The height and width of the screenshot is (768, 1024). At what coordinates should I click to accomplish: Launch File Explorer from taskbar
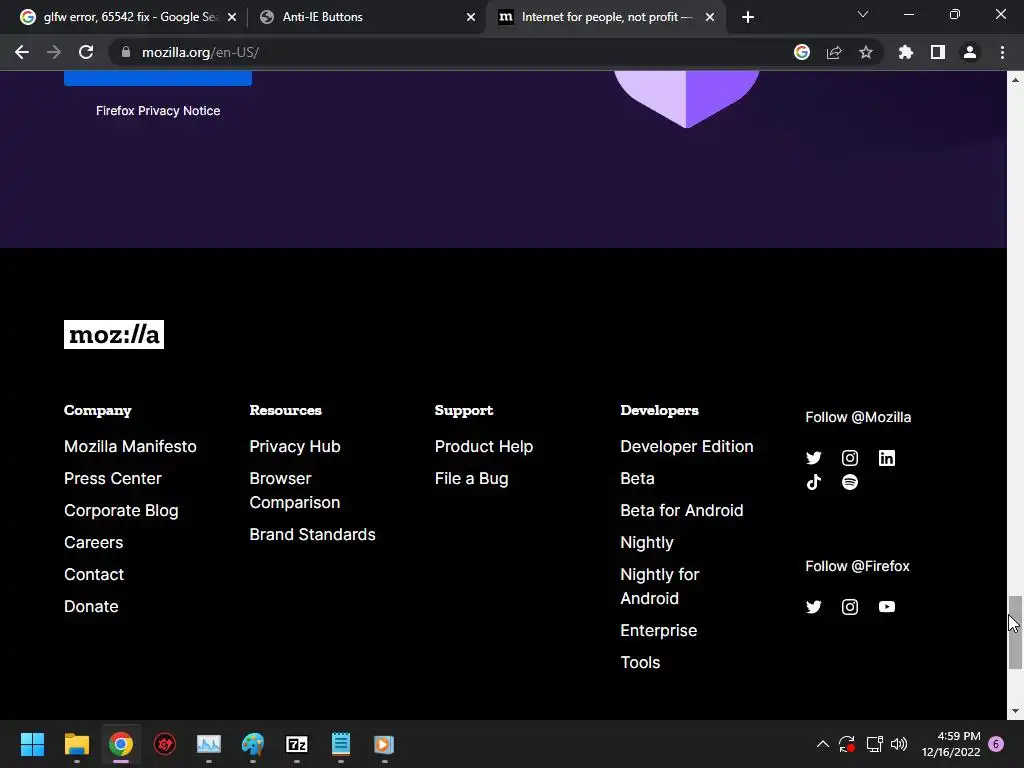coord(76,744)
